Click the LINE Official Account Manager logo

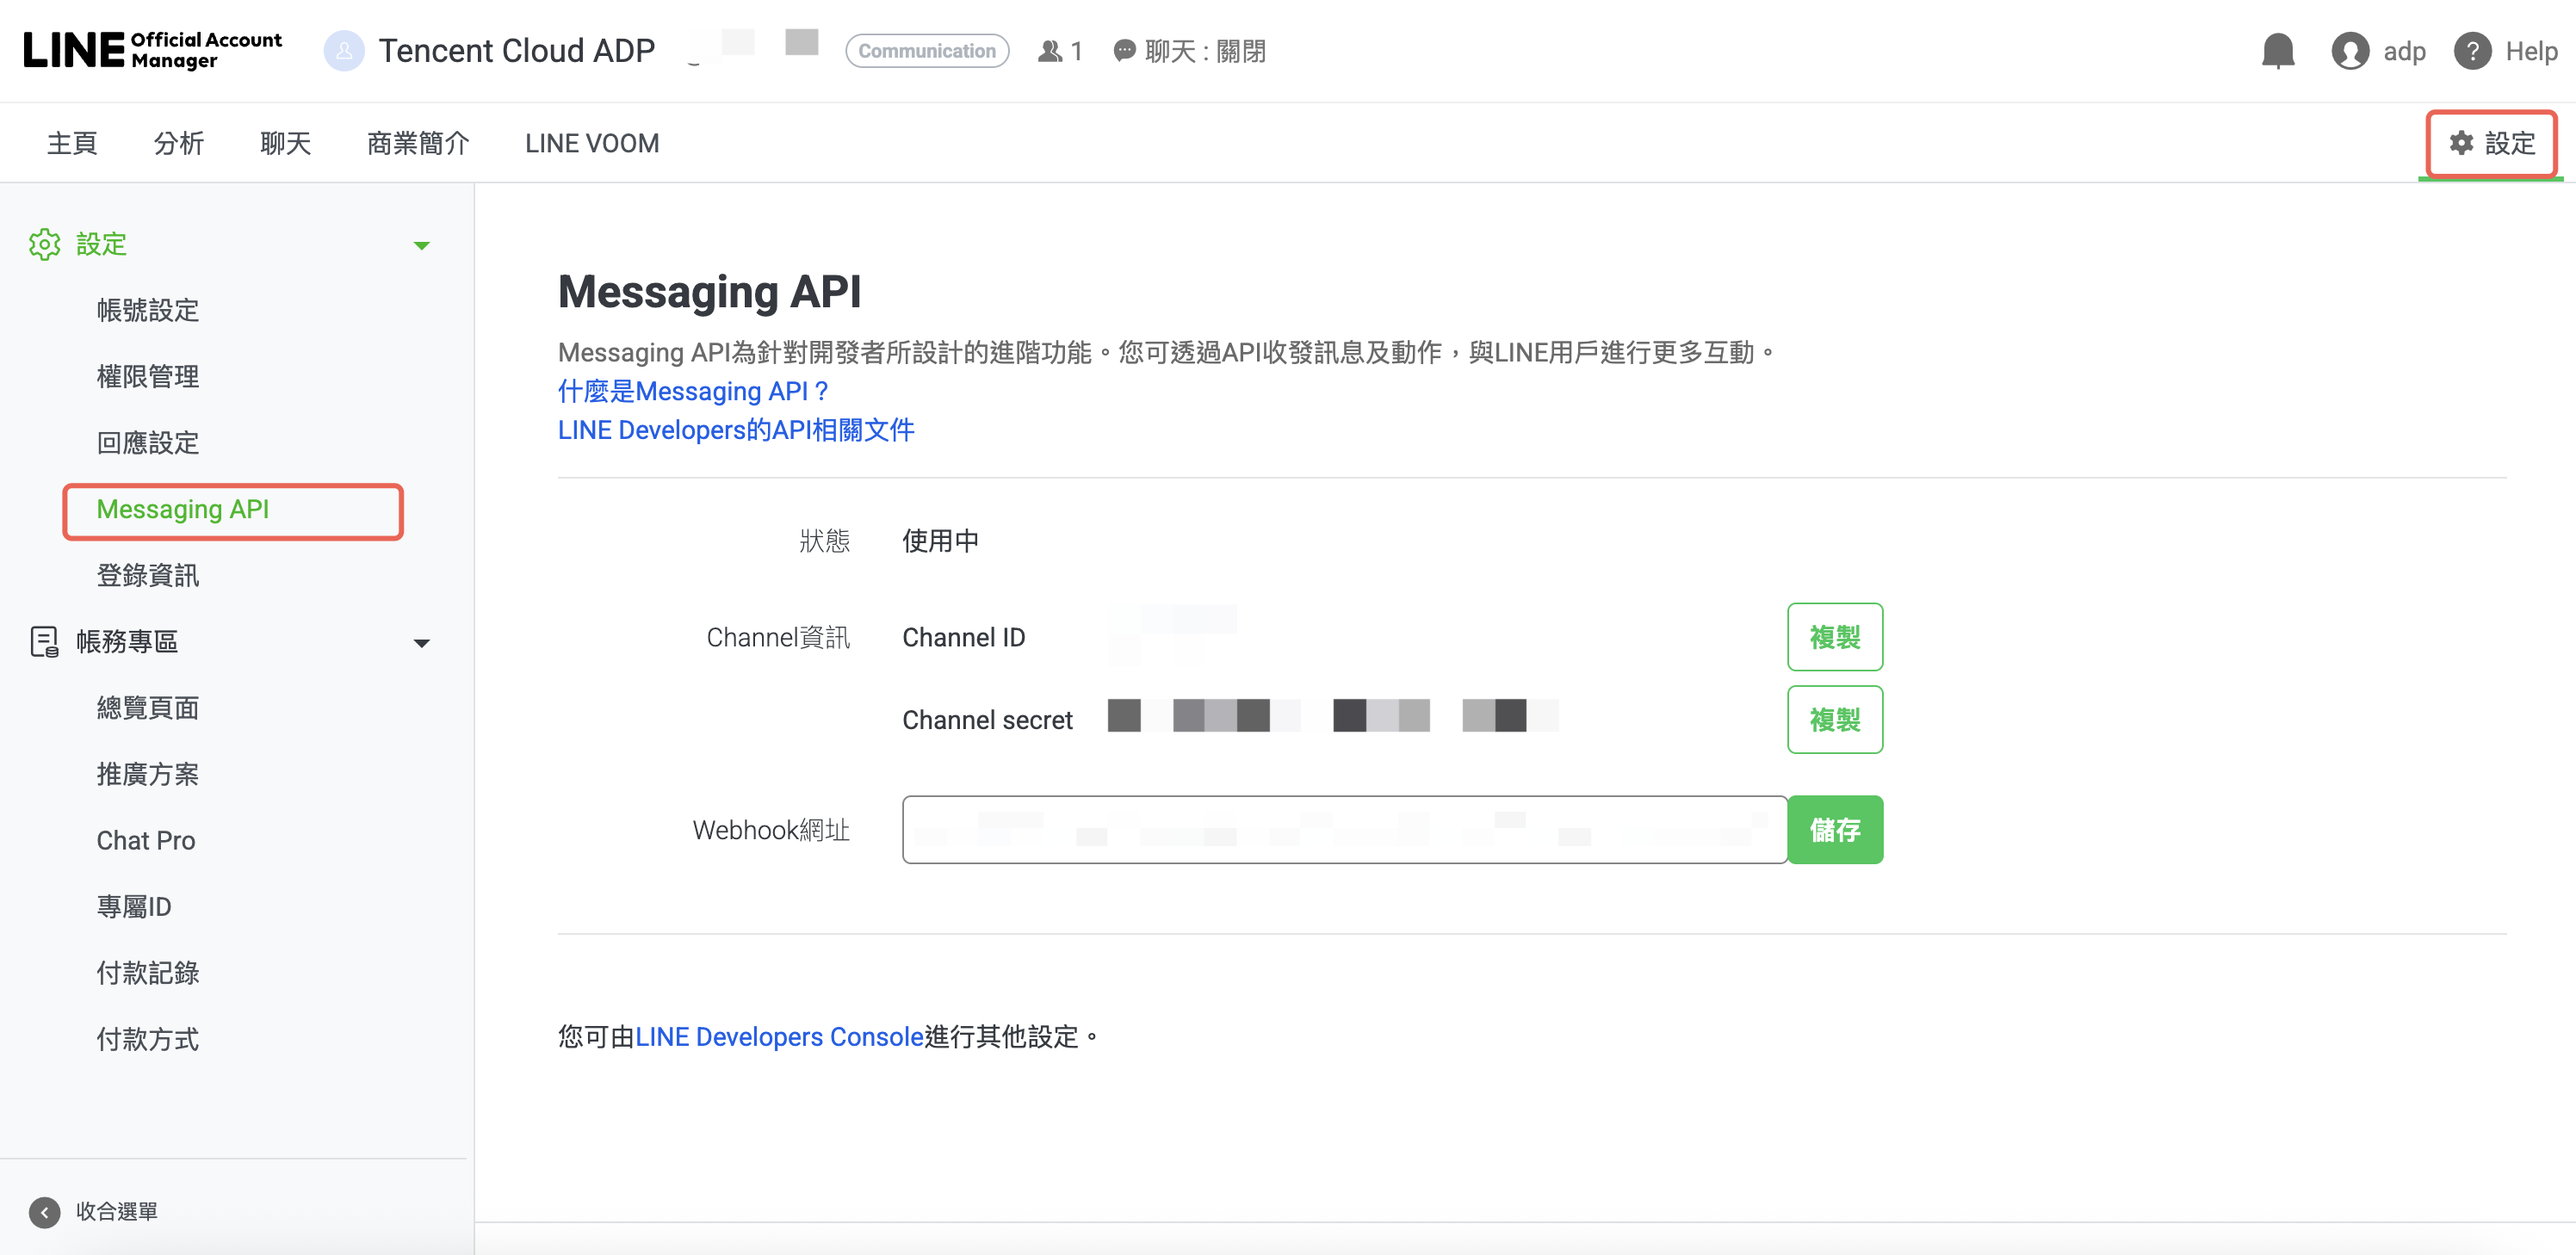(152, 50)
